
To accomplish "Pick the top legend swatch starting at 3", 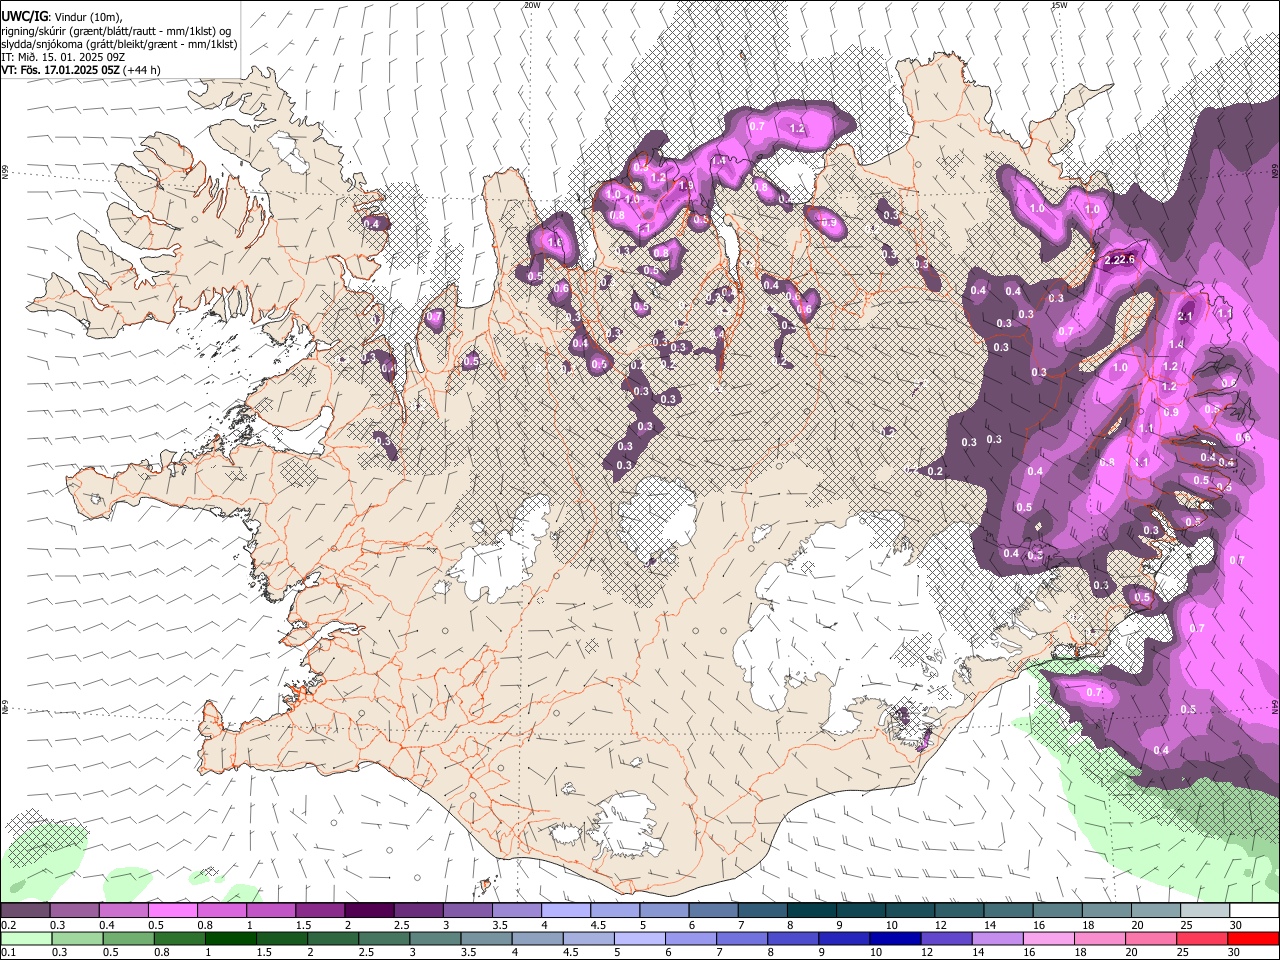I will point(467,911).
